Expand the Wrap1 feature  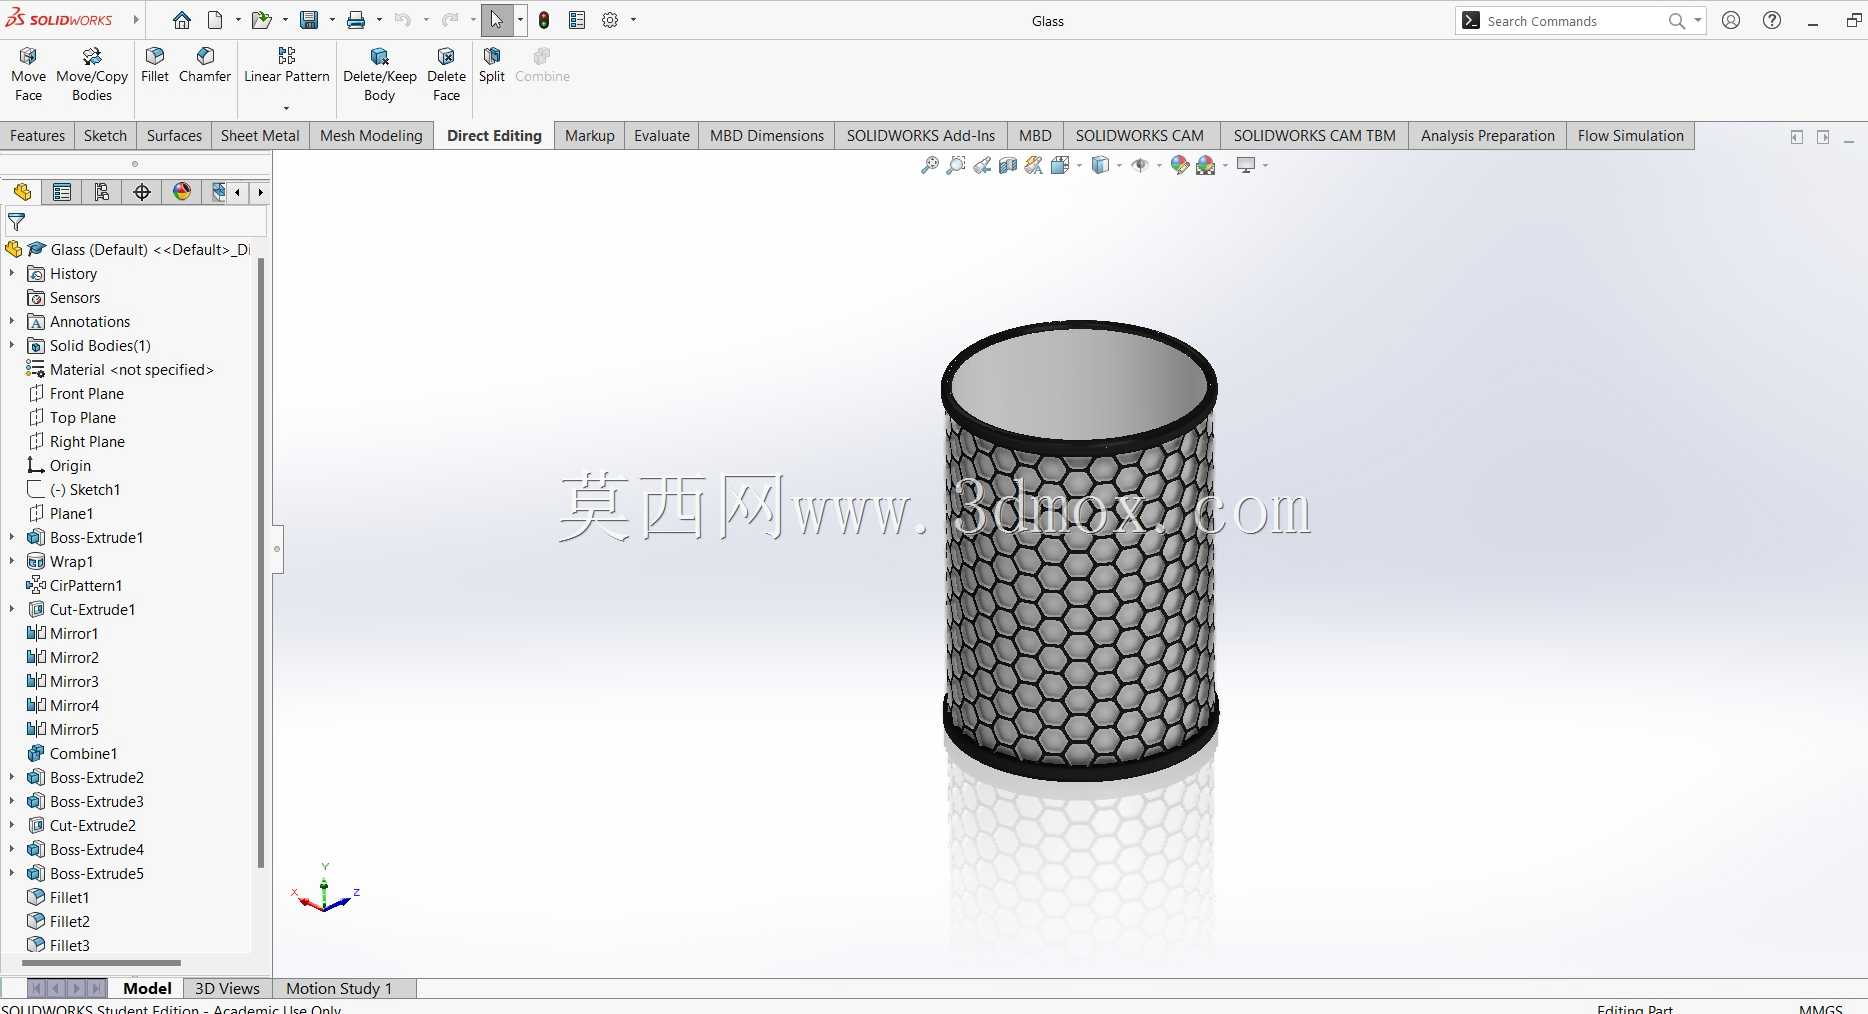(x=12, y=561)
